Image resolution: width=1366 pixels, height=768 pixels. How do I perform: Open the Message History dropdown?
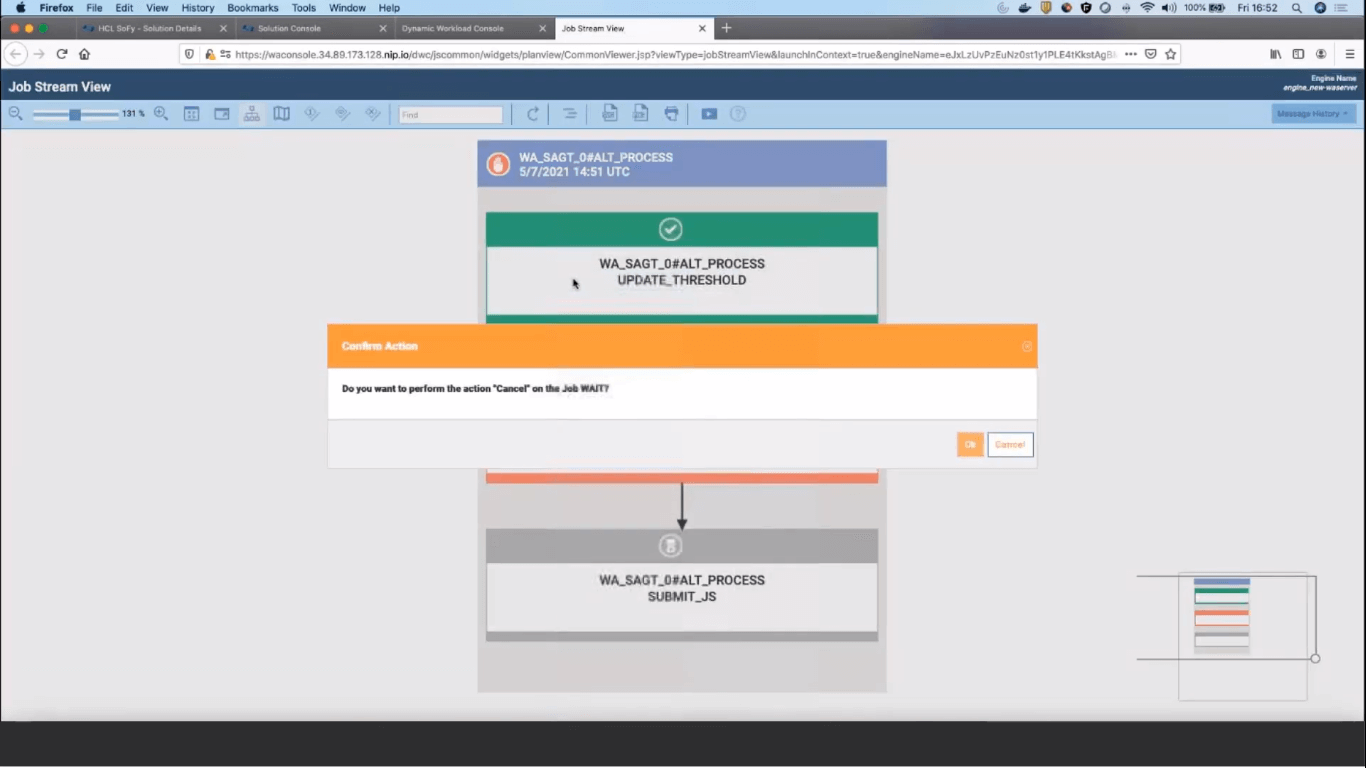tap(1311, 113)
